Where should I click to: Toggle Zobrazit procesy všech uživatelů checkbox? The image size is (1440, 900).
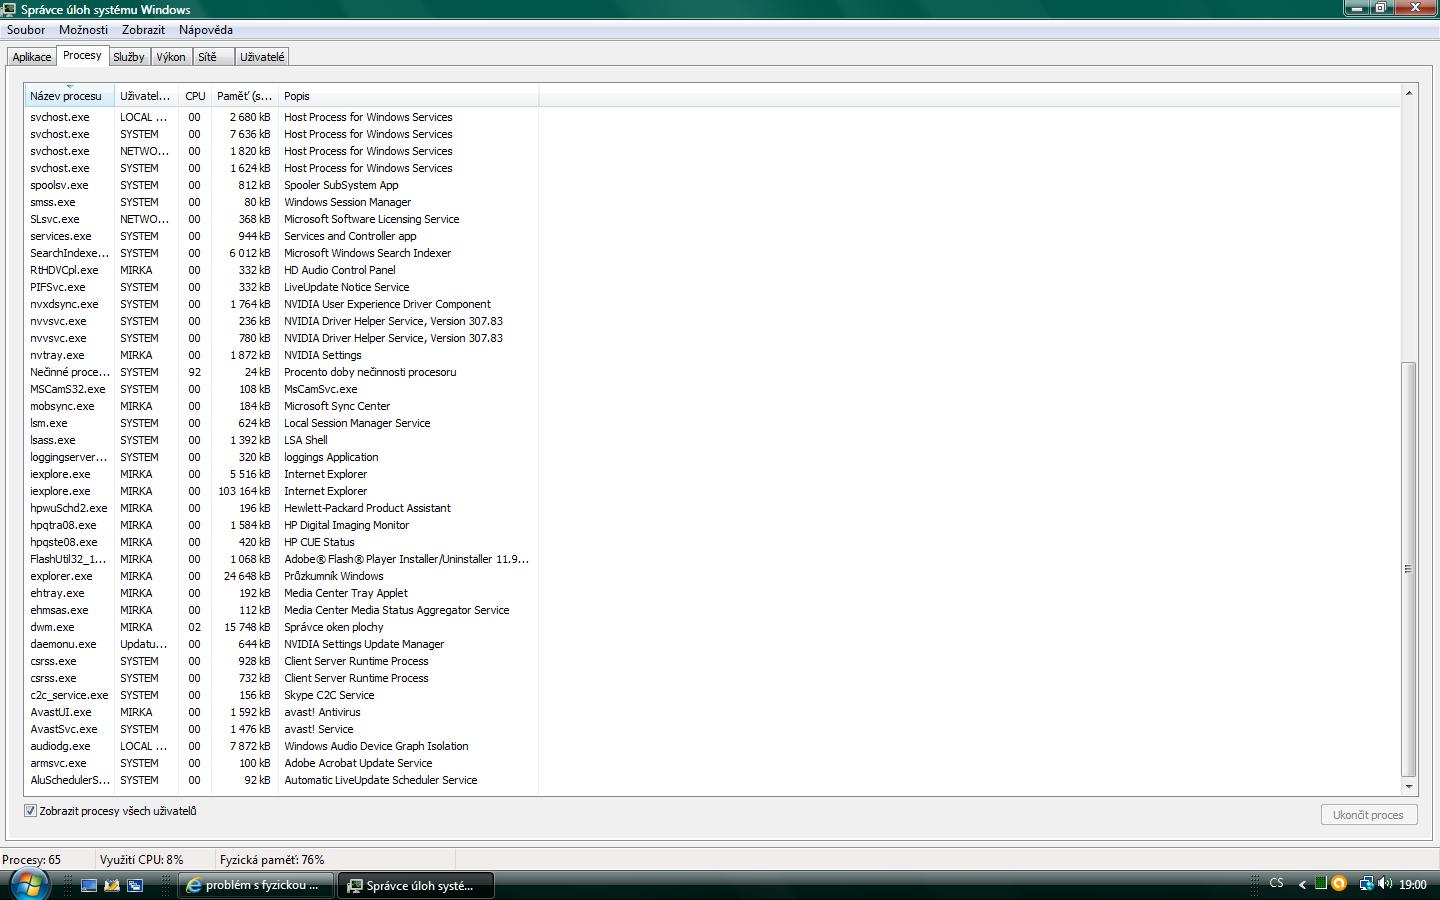pyautogui.click(x=30, y=811)
